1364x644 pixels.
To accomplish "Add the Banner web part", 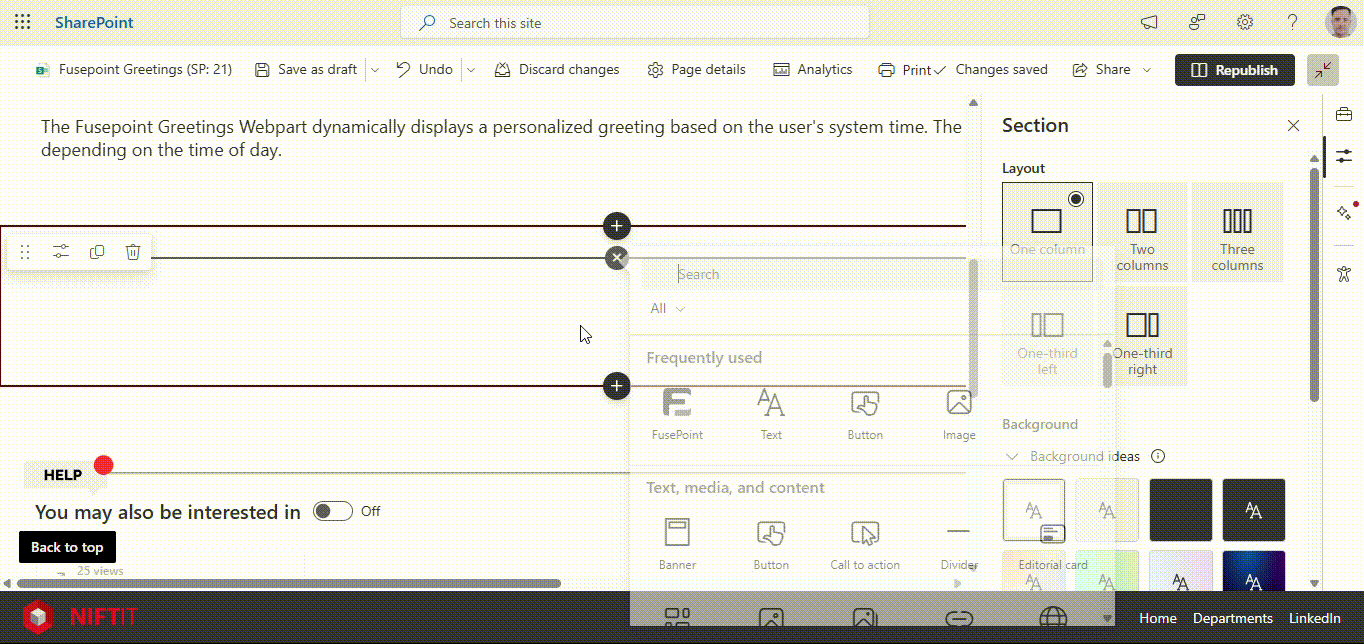I will pos(677,544).
